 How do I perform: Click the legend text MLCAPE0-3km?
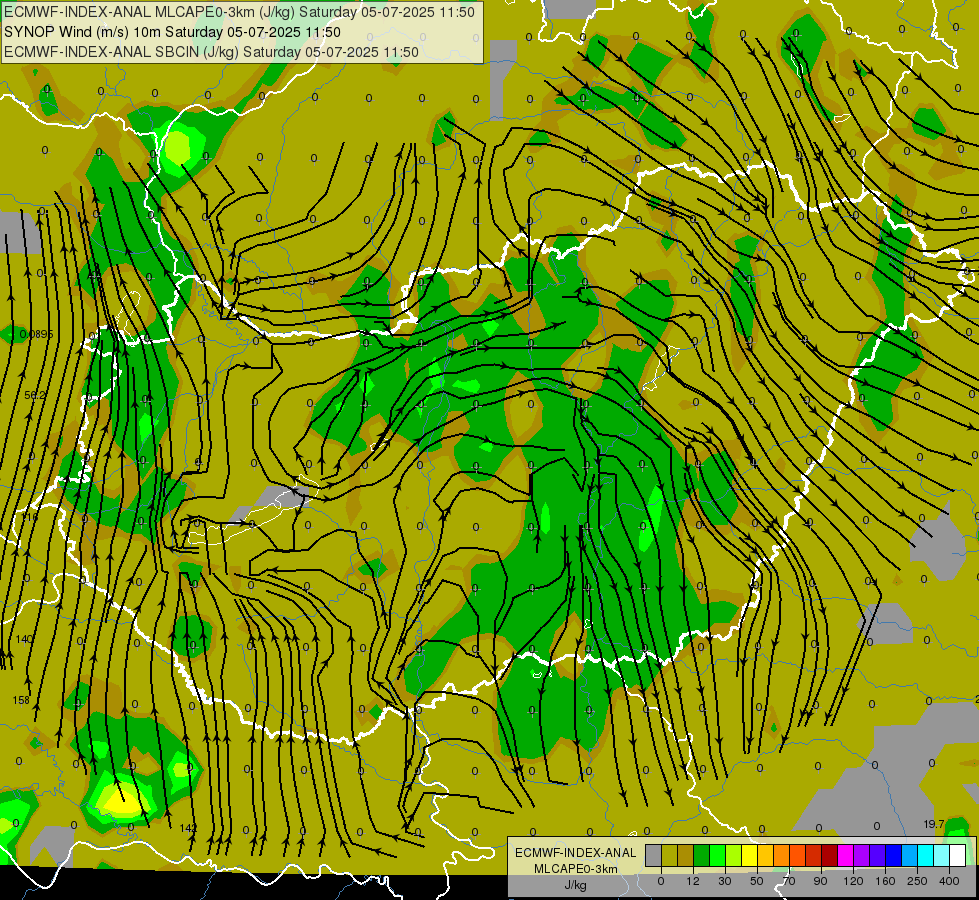coord(576,869)
